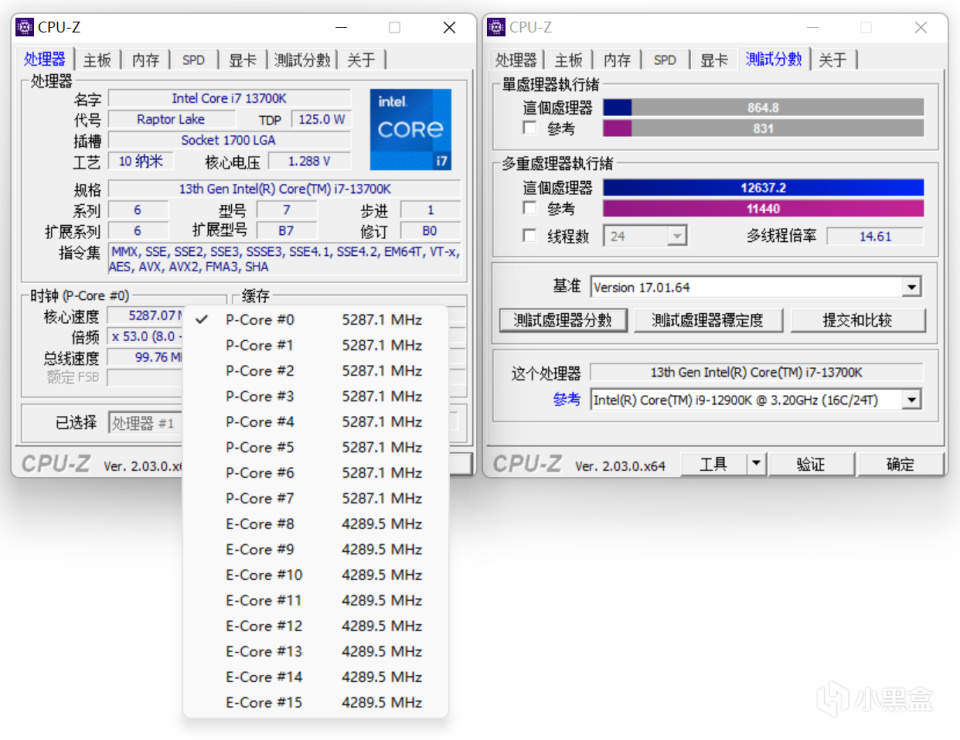
Task: Open the reference processor i9-12900K dropdown
Action: (x=911, y=400)
